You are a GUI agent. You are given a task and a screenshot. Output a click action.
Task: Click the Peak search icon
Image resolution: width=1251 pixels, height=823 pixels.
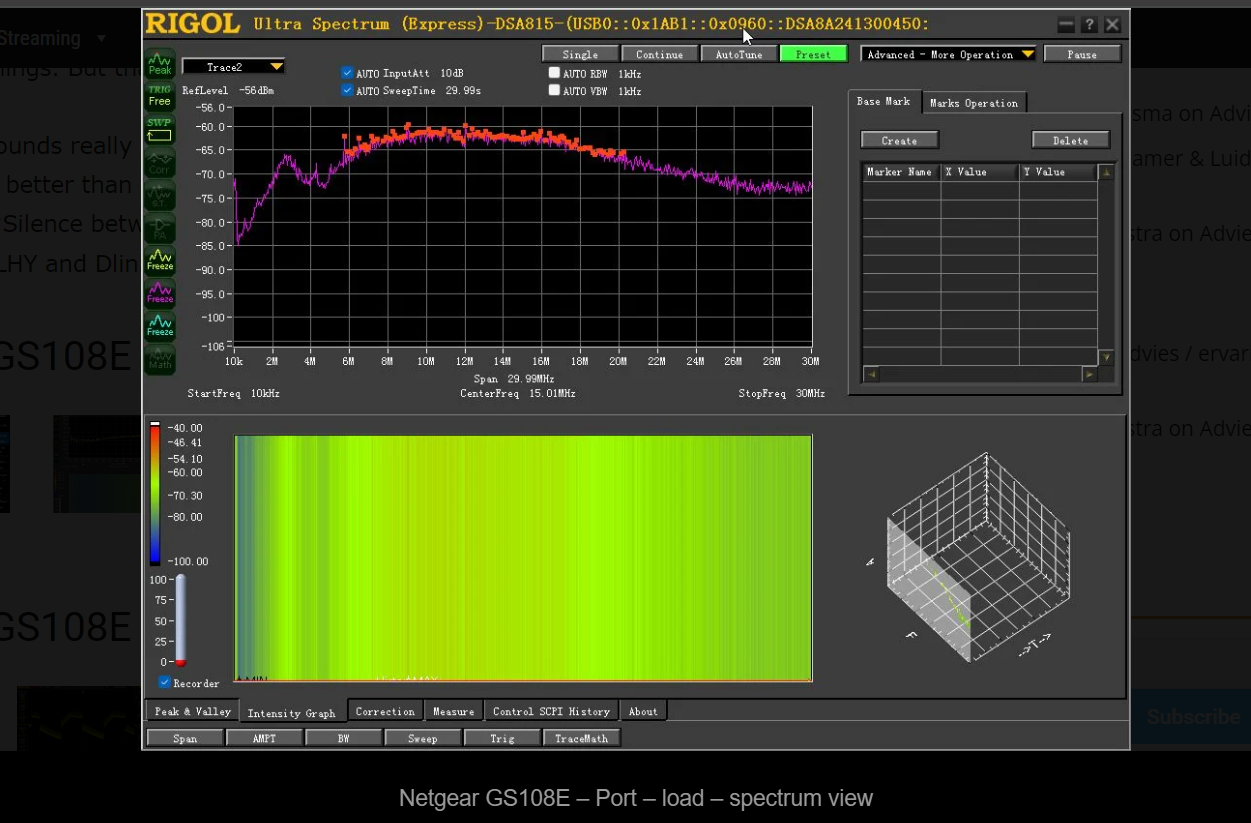pos(160,64)
